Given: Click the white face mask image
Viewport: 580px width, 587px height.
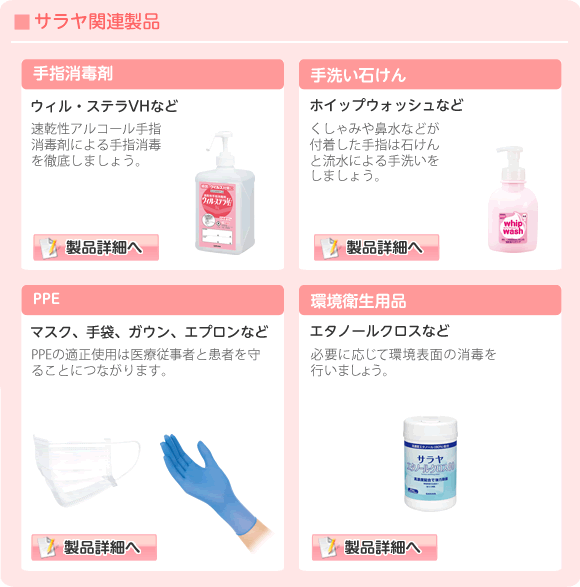Looking at the screenshot, I should click(x=86, y=470).
